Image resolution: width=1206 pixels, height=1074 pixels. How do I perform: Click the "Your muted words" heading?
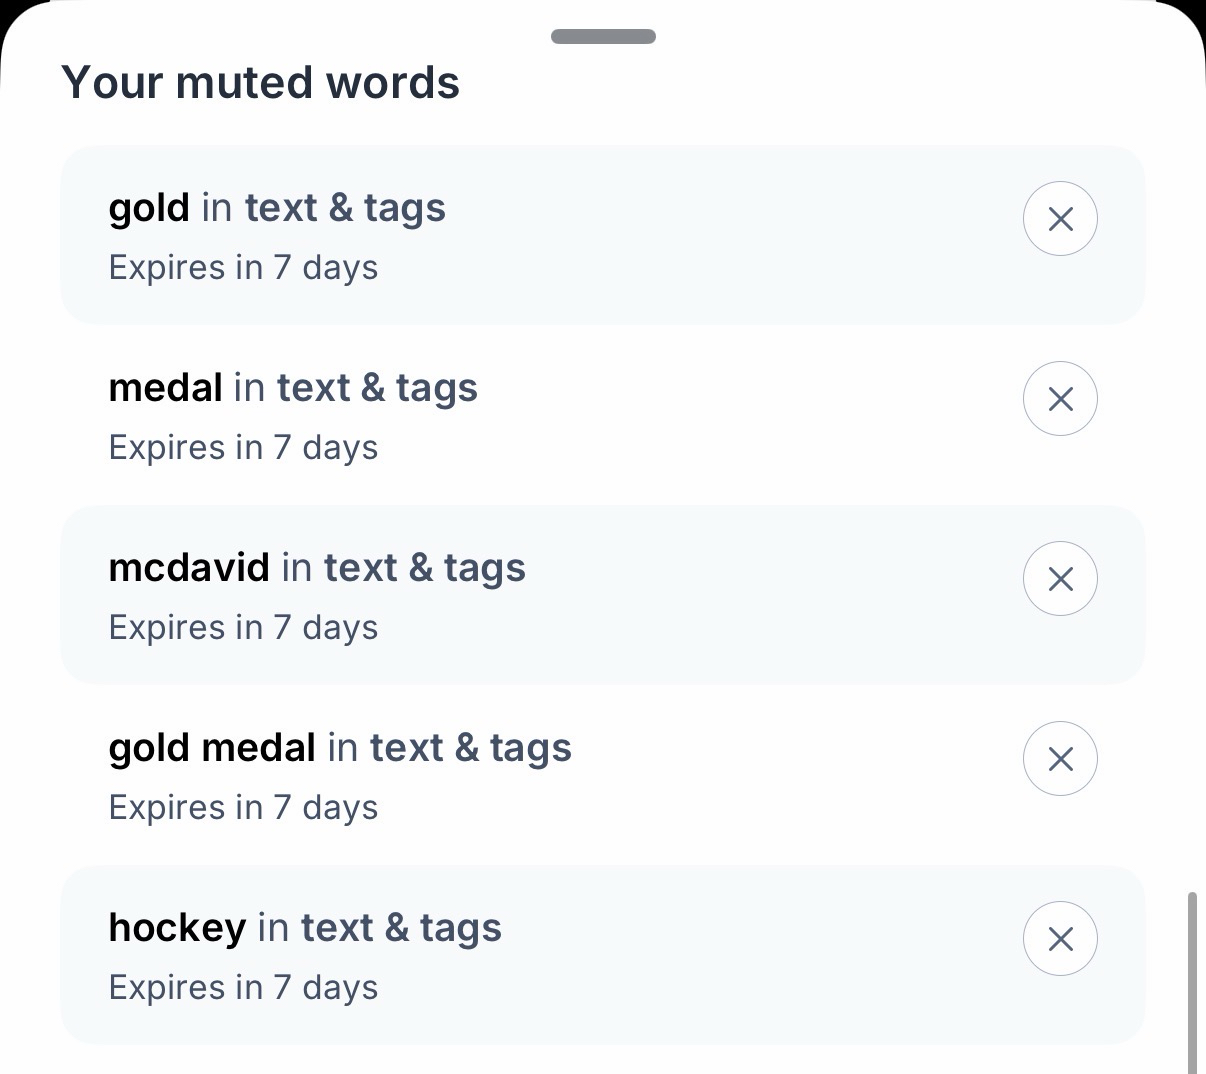point(260,83)
